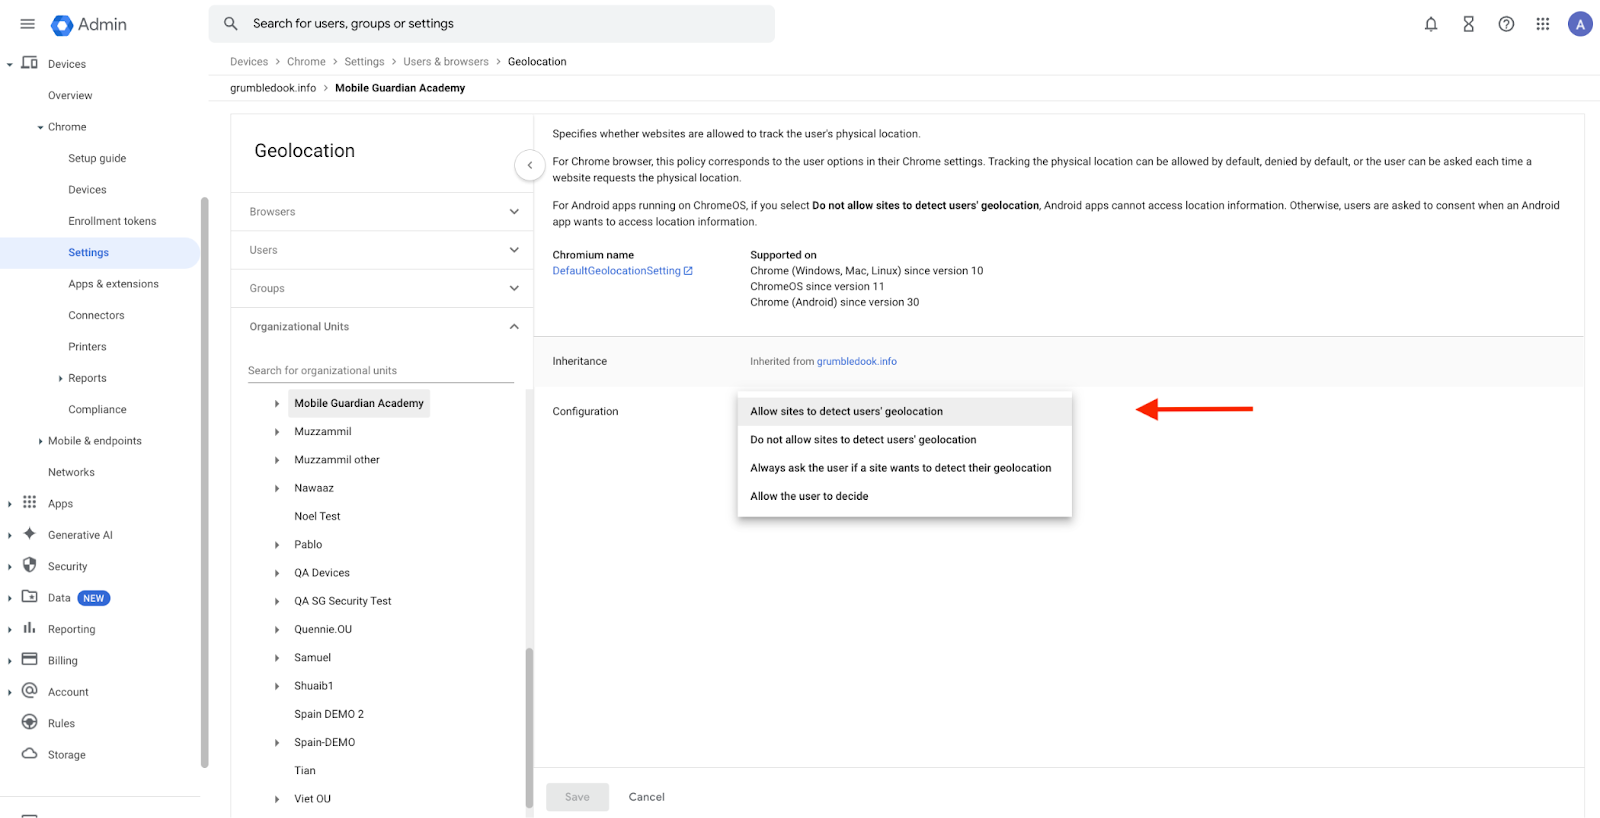Click the Generative AI sparkle icon

click(x=30, y=534)
